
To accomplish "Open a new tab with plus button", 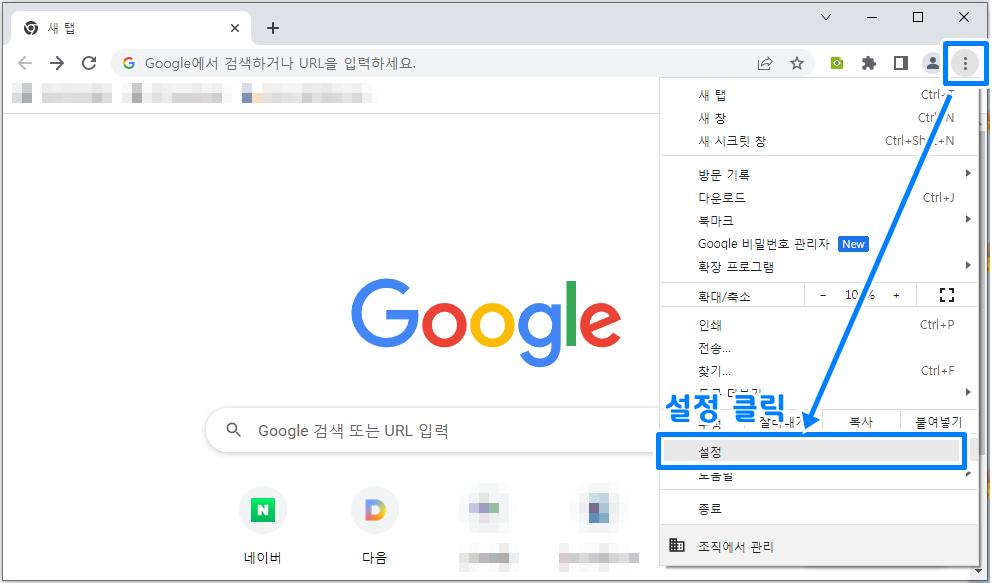I will (x=273, y=28).
